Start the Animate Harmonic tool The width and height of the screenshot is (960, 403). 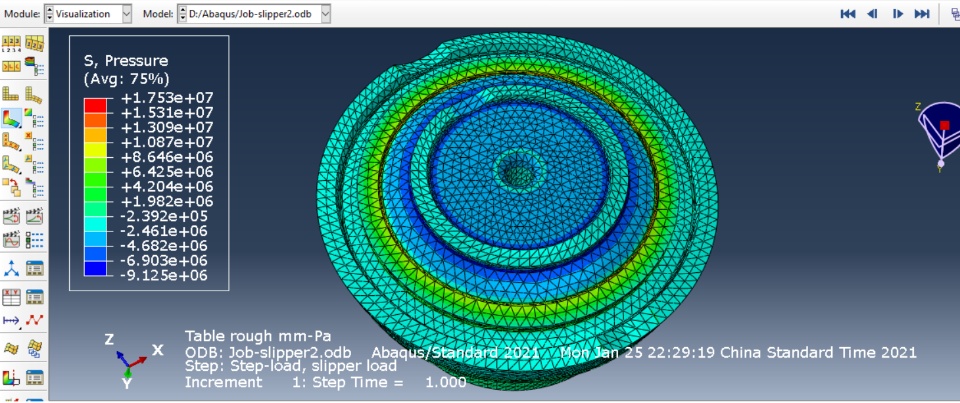tap(12, 240)
